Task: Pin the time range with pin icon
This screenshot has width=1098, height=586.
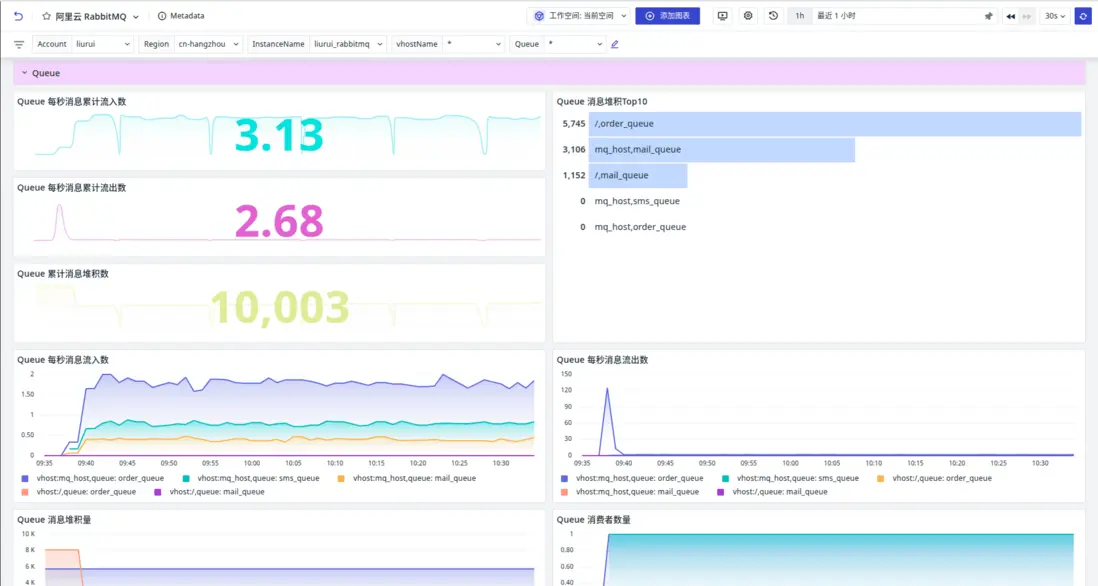Action: (989, 16)
